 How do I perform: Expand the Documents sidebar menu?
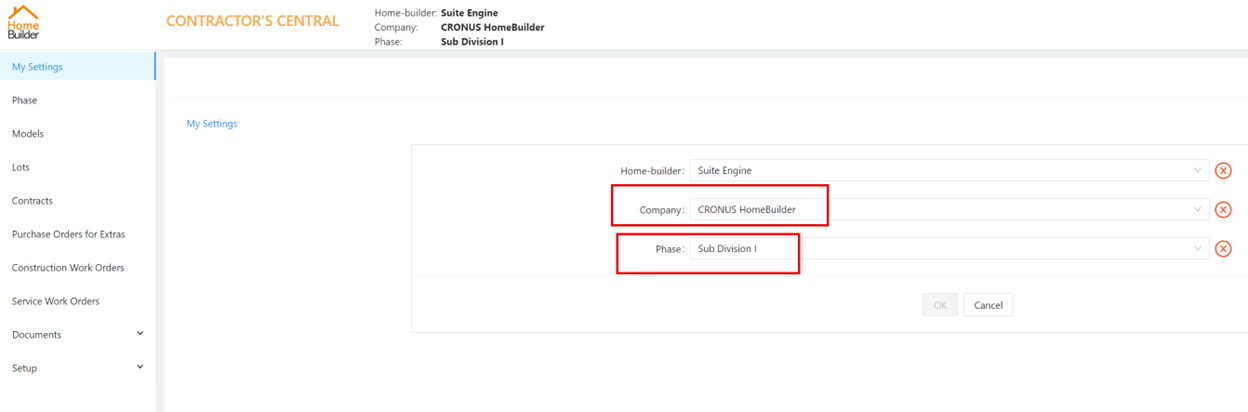click(78, 335)
